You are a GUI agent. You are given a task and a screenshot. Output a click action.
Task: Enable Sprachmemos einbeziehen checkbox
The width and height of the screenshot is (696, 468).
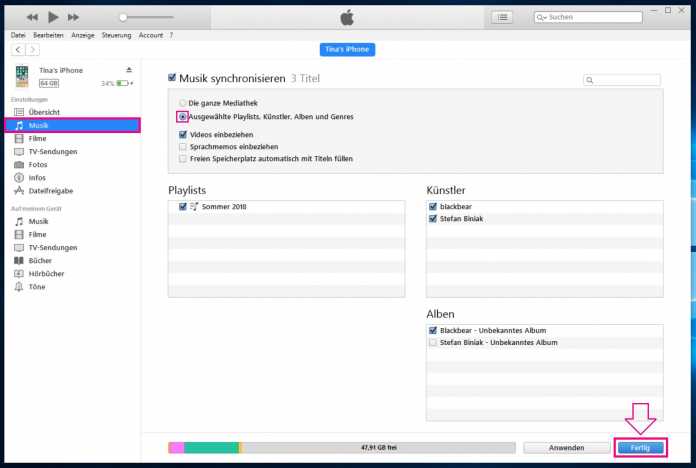coord(182,146)
